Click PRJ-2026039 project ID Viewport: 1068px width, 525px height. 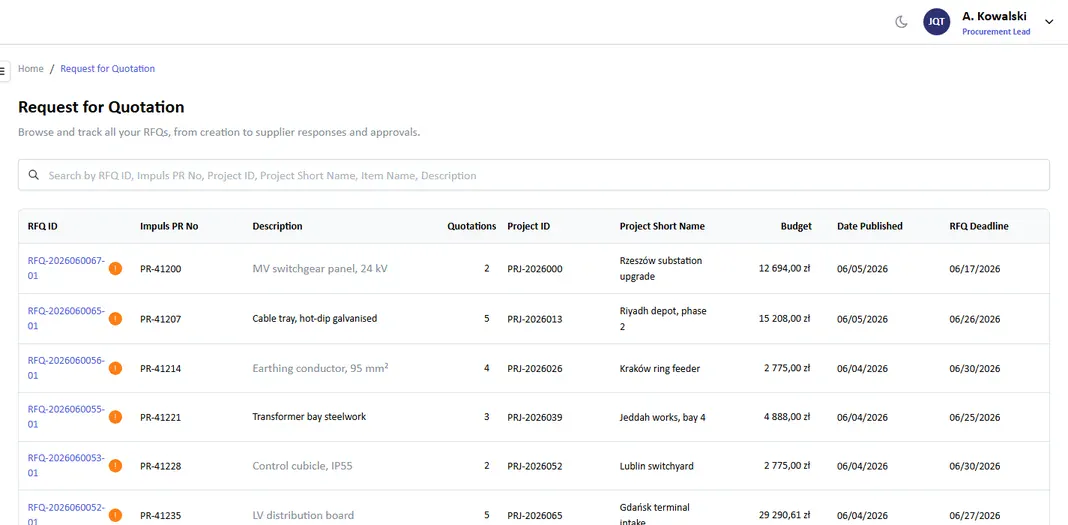(535, 417)
